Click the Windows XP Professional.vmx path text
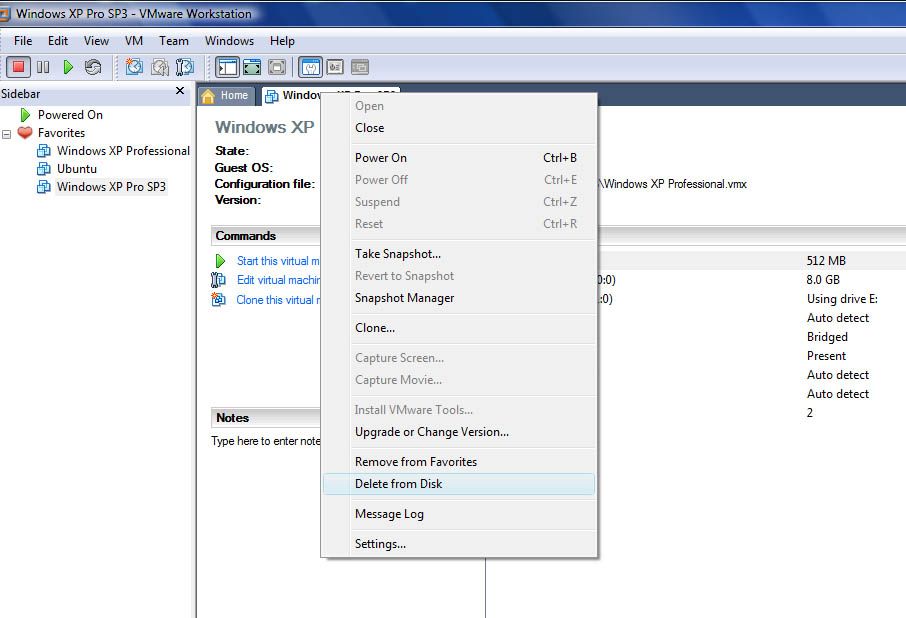This screenshot has width=906, height=618. 672,184
